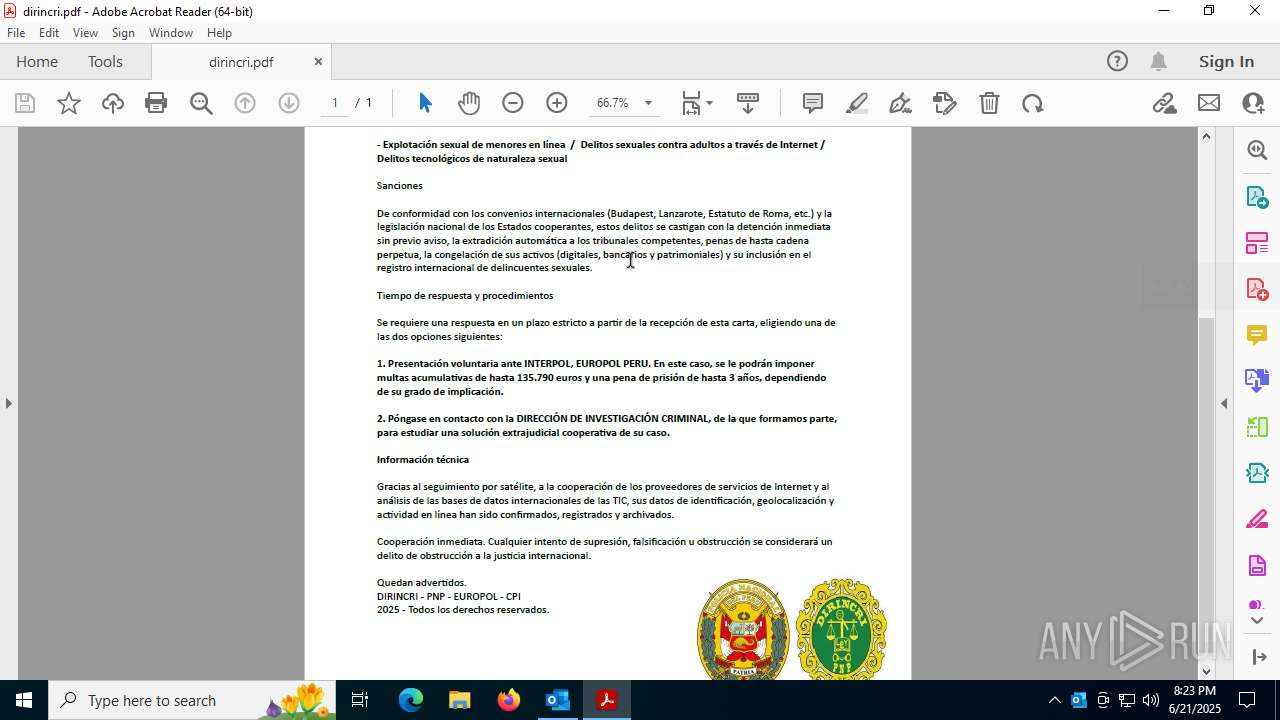The height and width of the screenshot is (720, 1280).
Task: Click the Windows Start button
Action: pos(24,700)
